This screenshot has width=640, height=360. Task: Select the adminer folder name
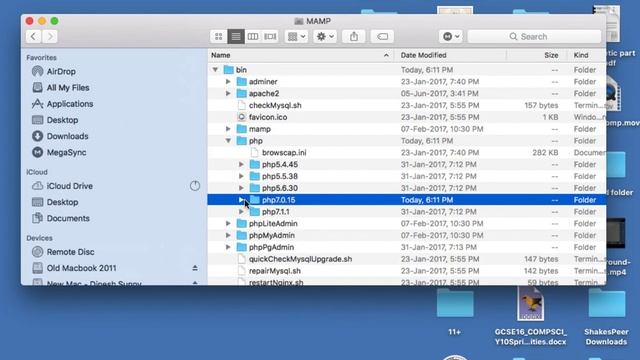click(263, 82)
